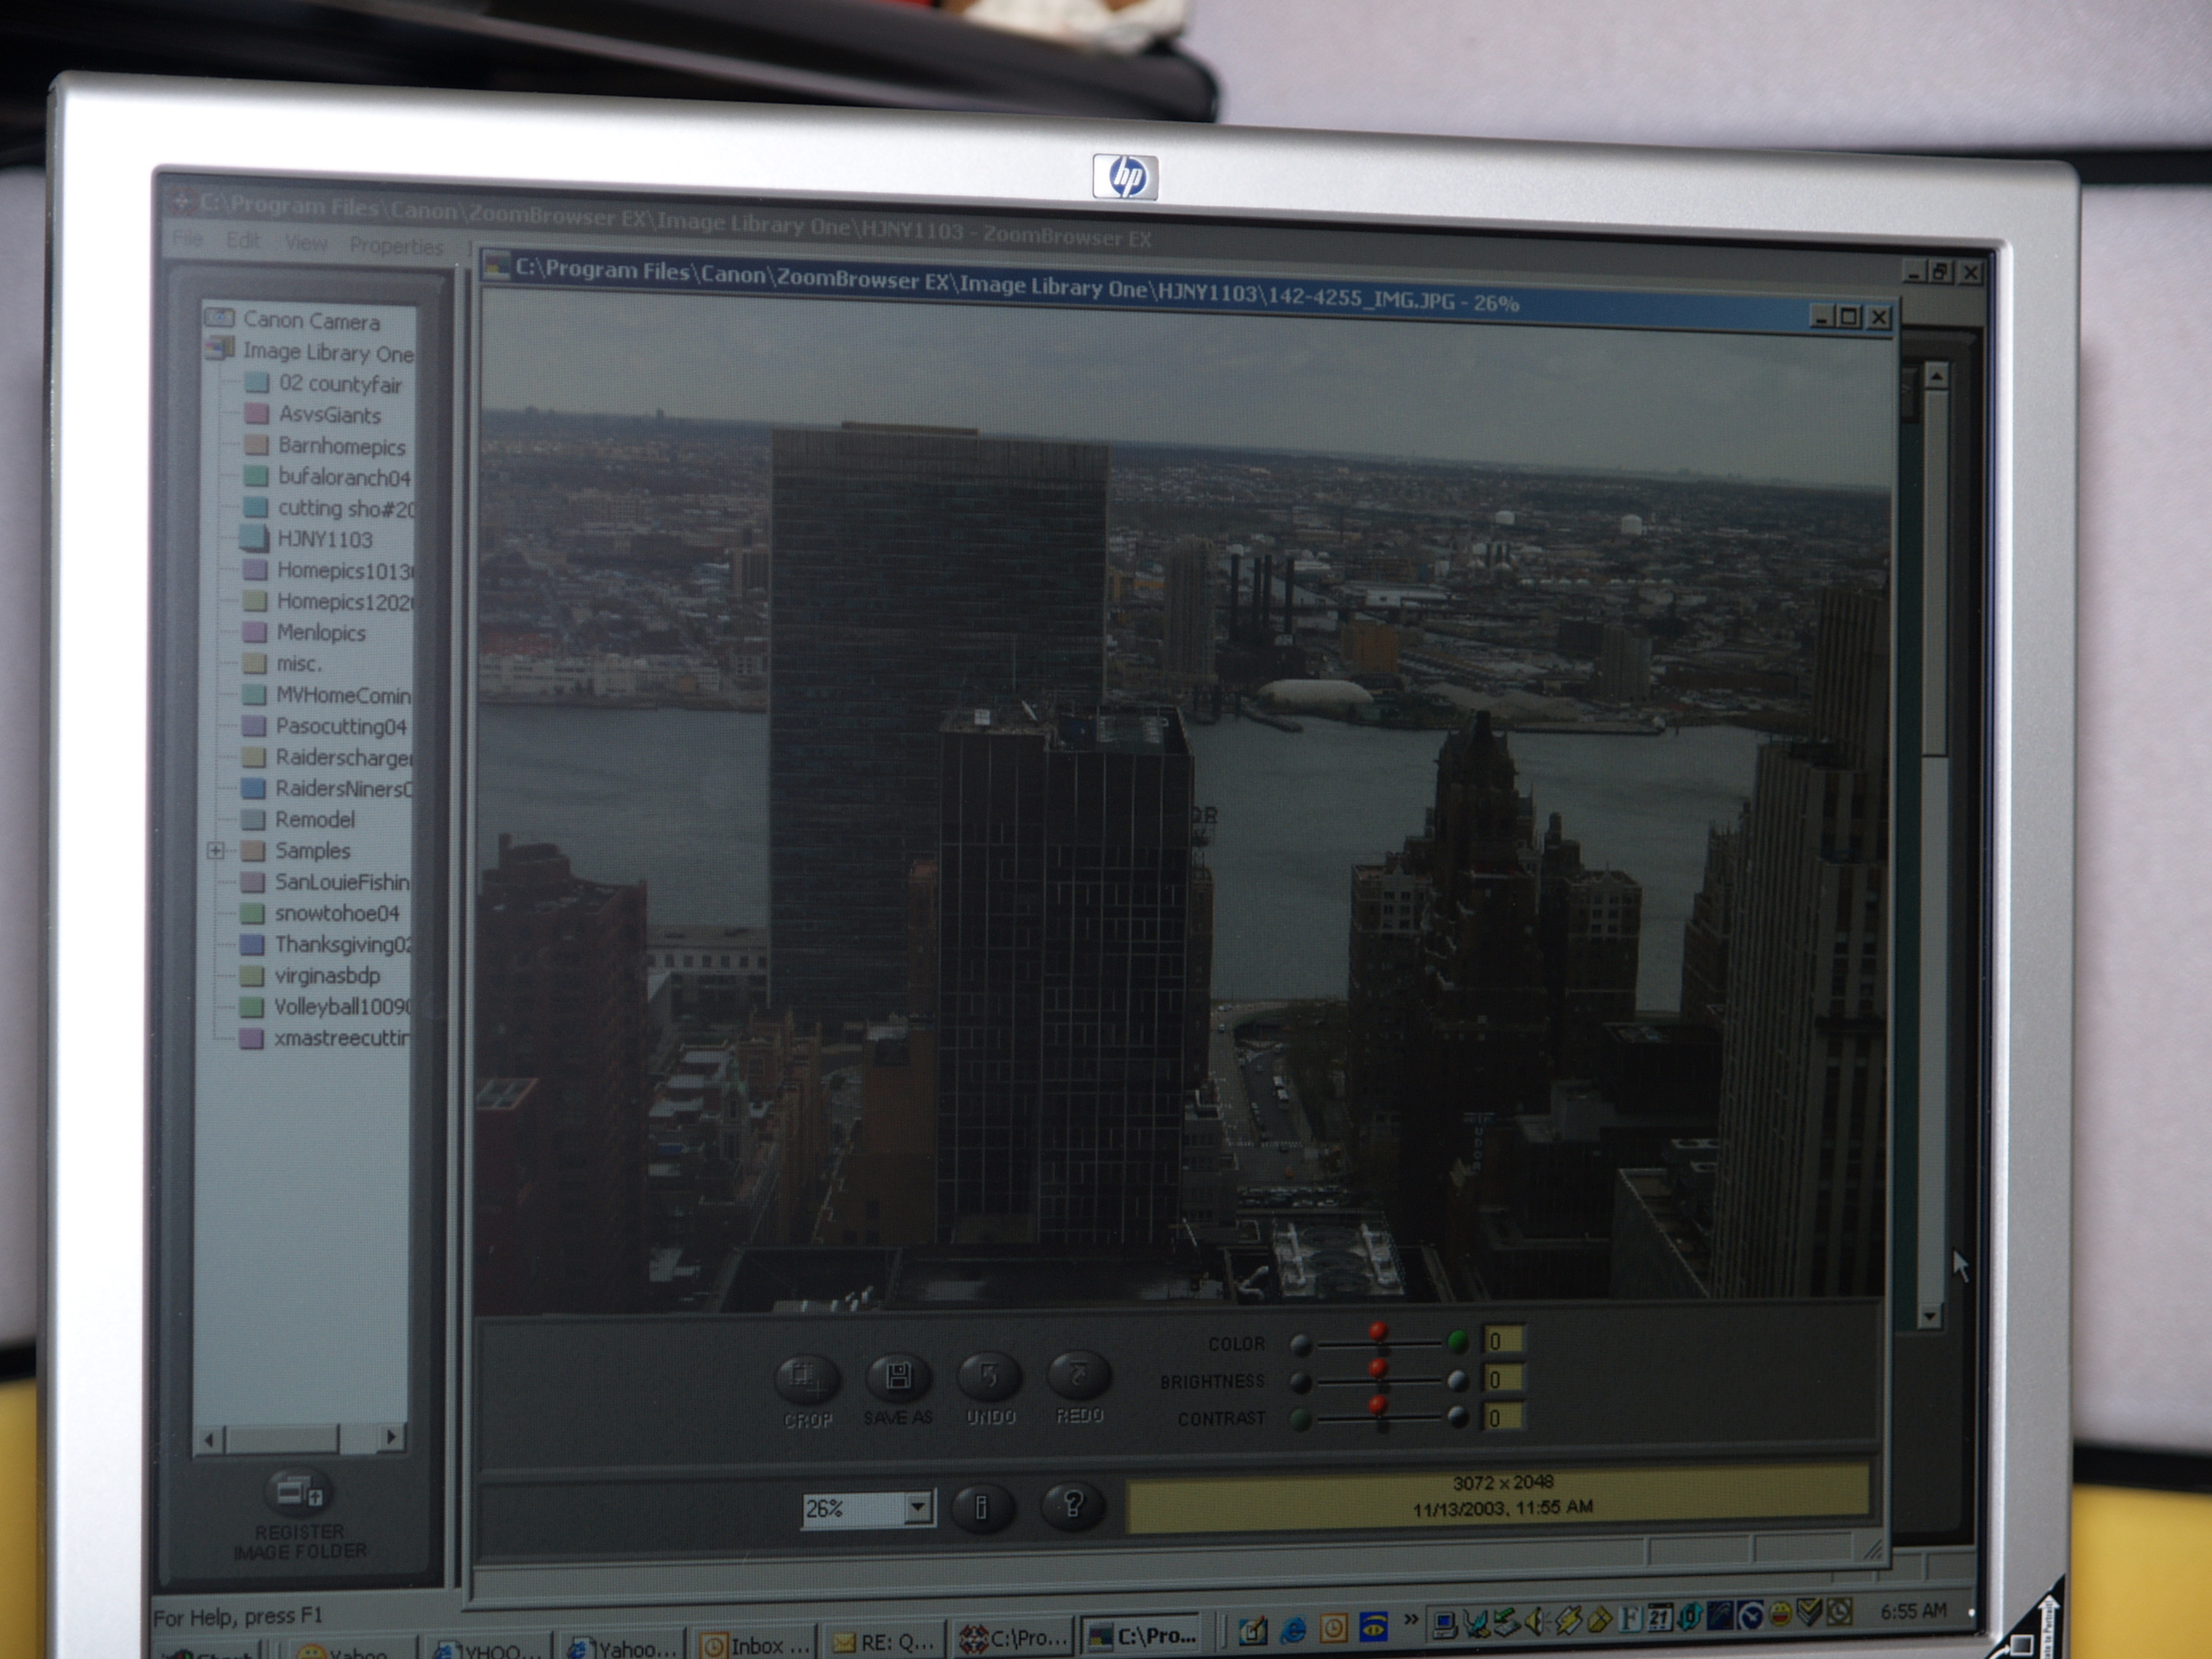
Task: Open the Canon Camera tree item
Action: tap(310, 321)
